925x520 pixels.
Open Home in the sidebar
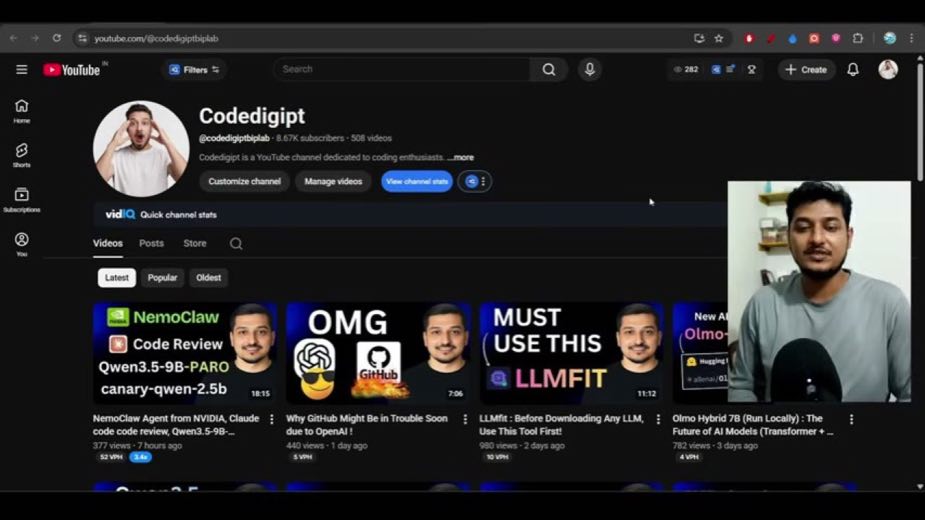tap(22, 111)
